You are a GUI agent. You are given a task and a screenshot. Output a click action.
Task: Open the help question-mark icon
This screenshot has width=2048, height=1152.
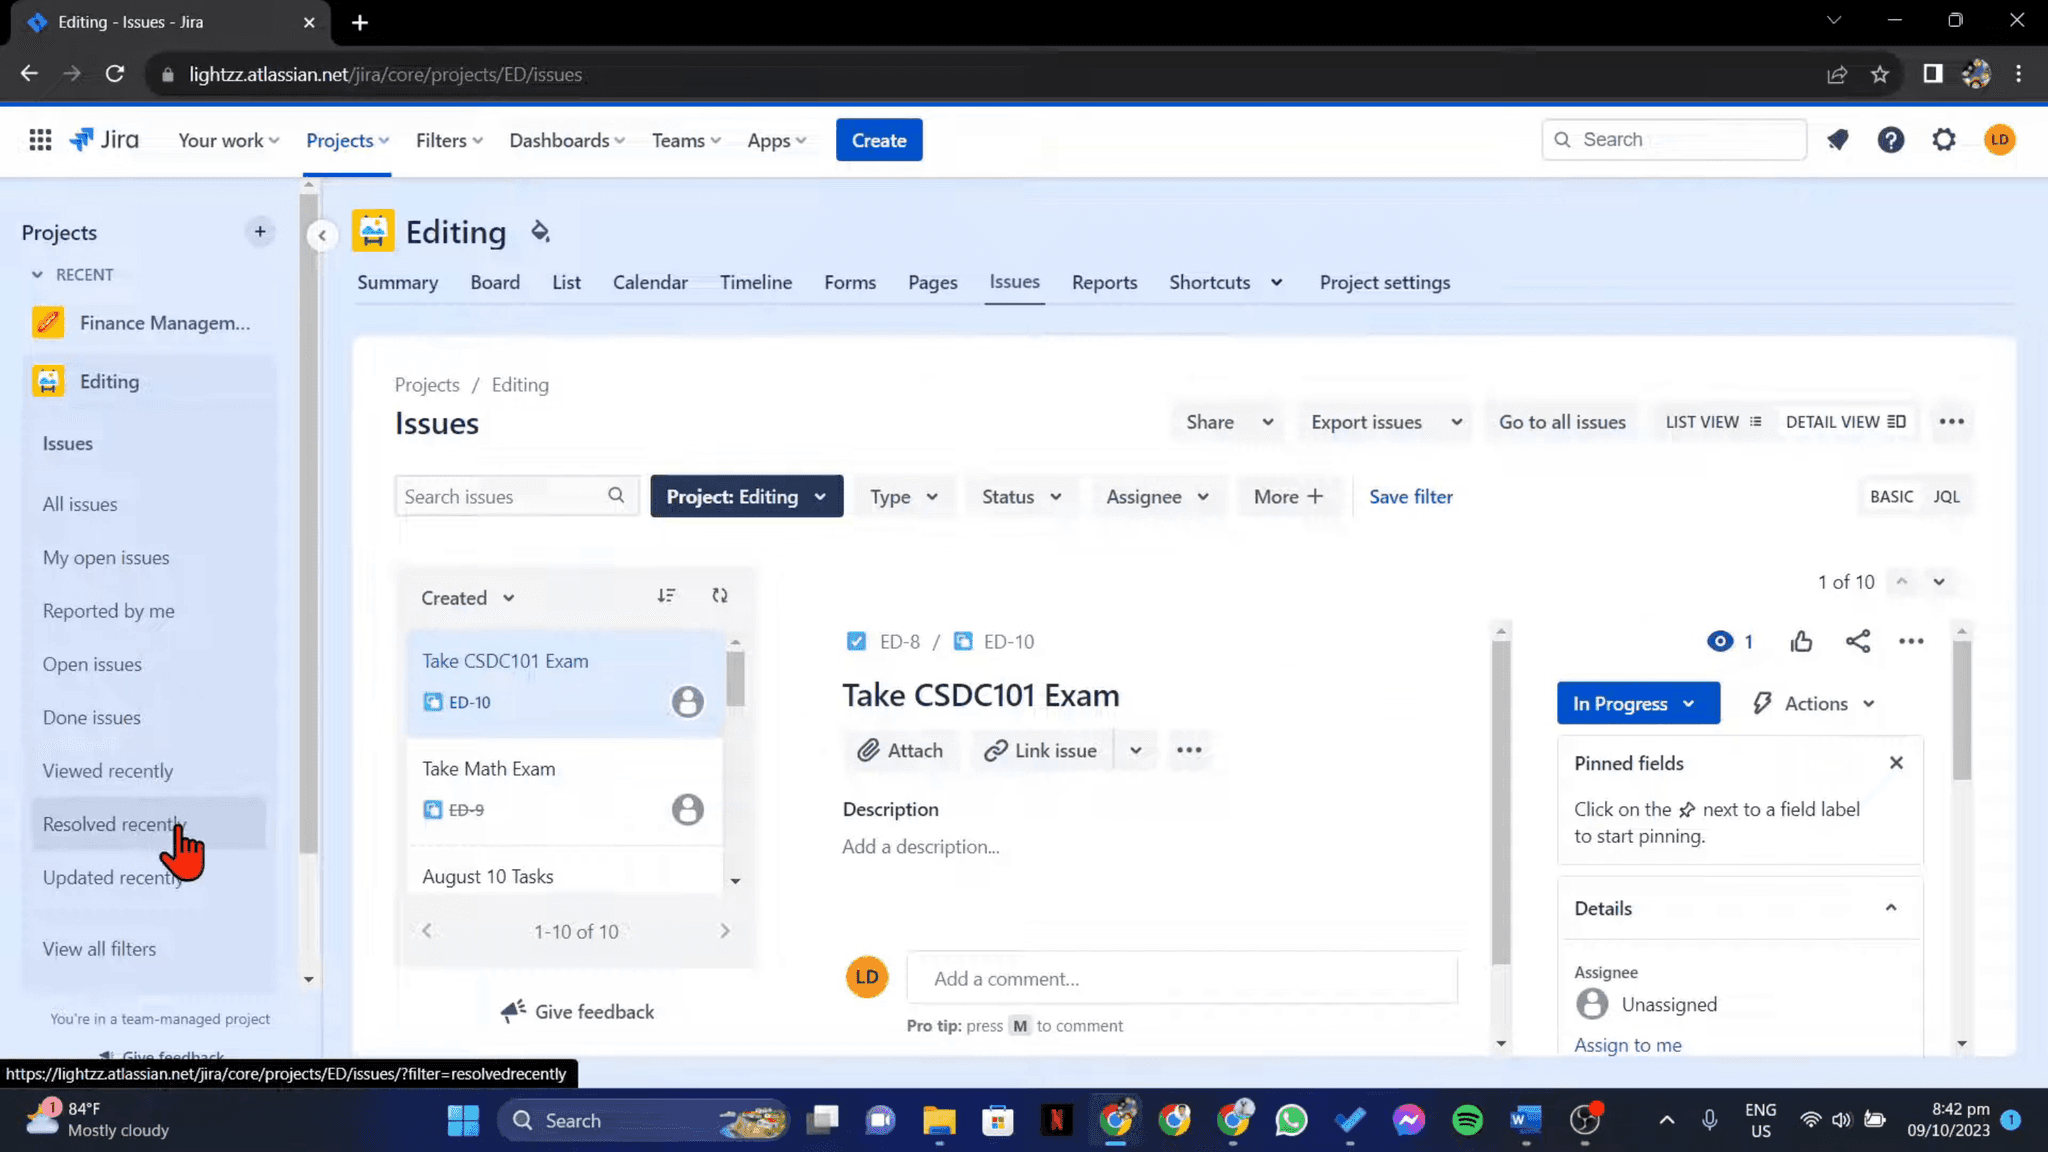(1891, 139)
